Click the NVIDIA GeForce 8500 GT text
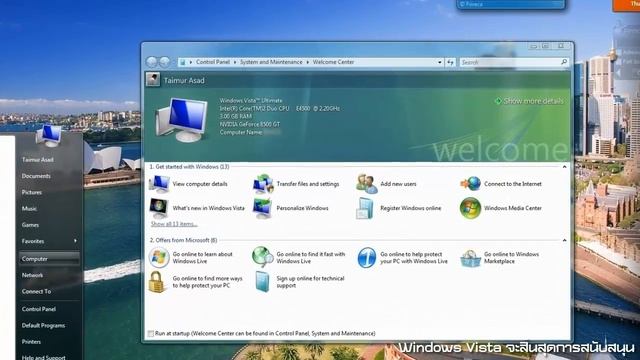This screenshot has width=640, height=360. (250, 124)
